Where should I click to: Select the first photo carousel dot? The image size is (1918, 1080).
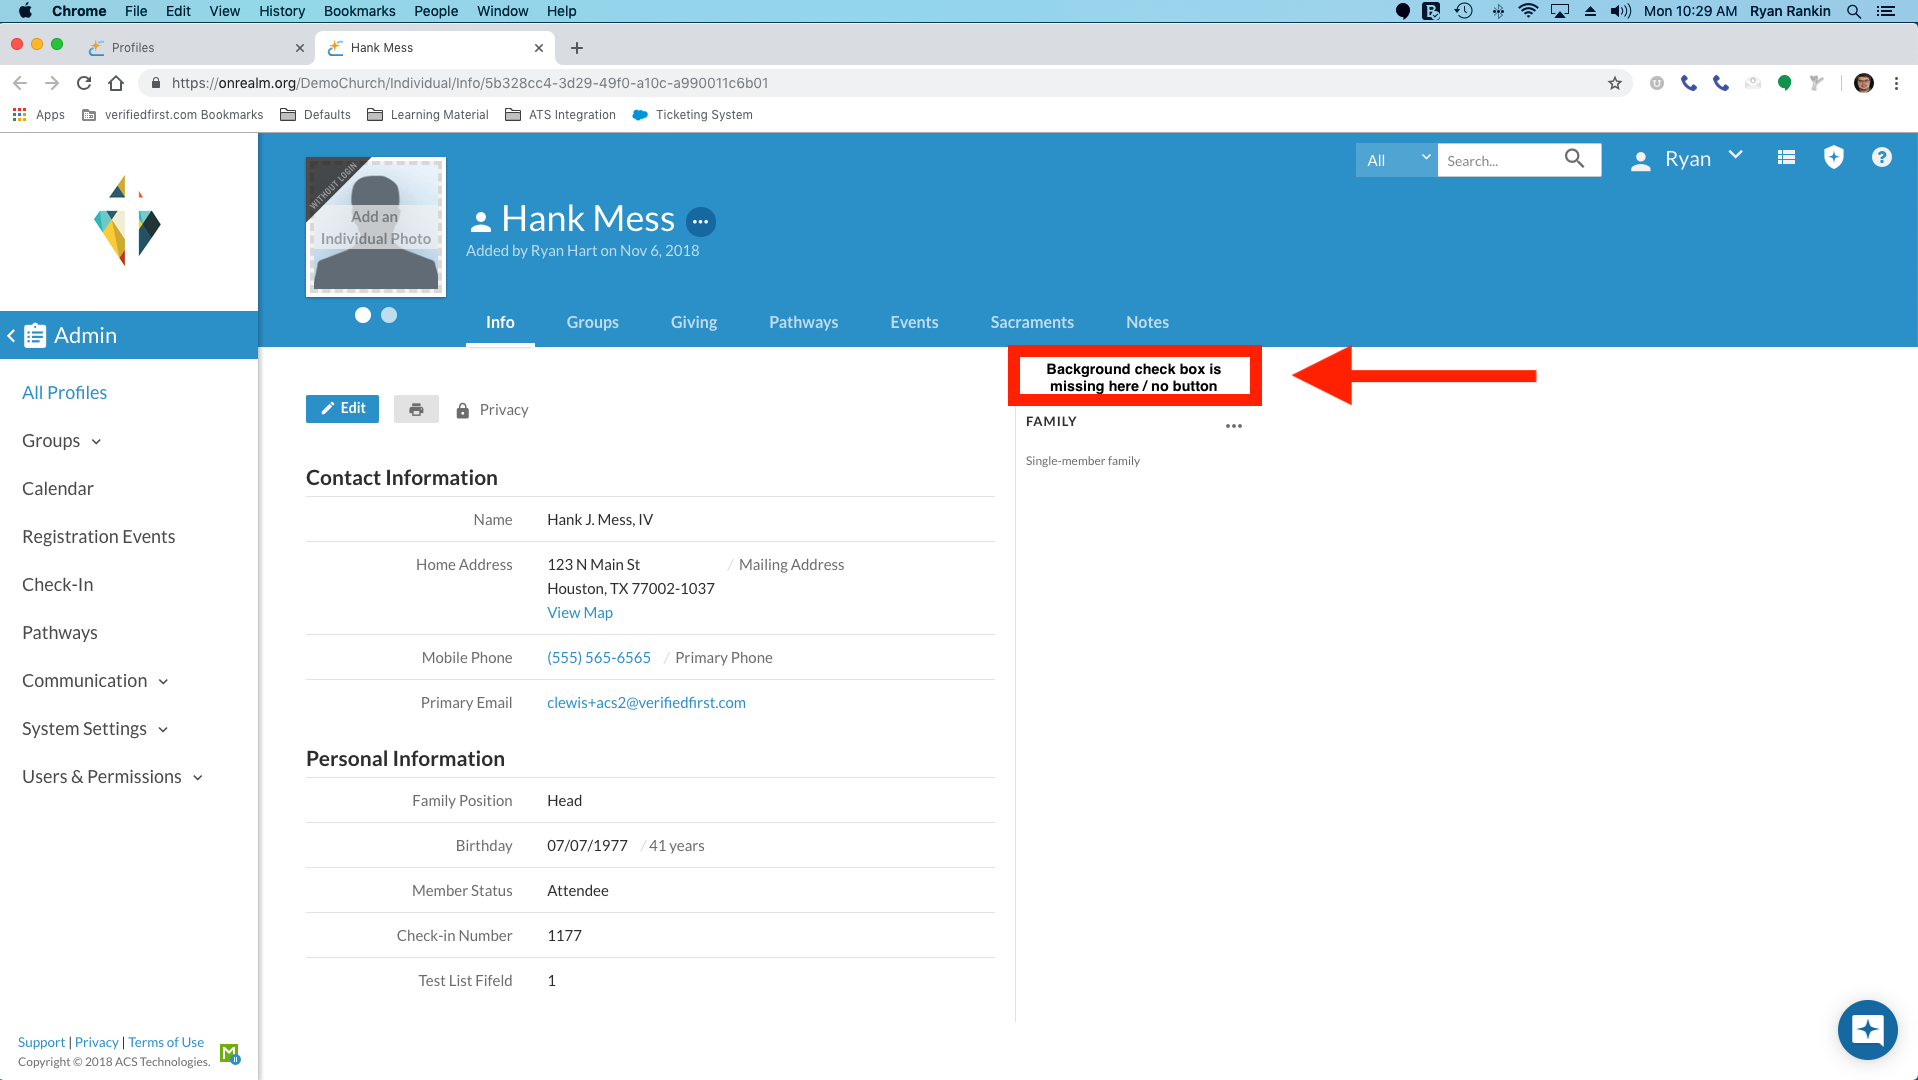tap(363, 315)
